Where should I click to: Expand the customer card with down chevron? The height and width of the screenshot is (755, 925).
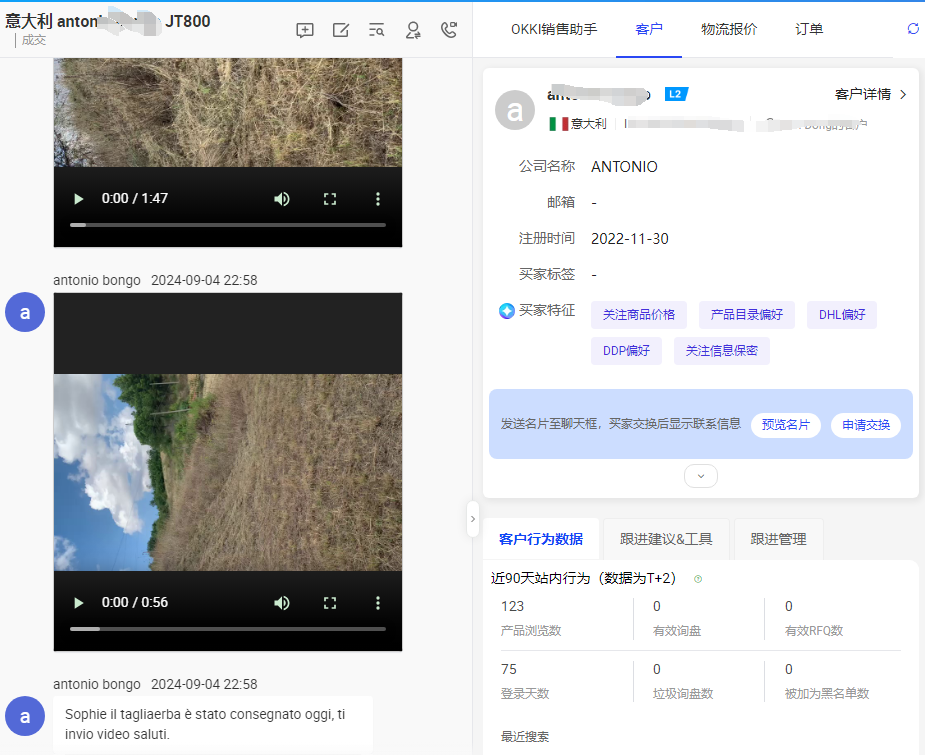point(700,476)
